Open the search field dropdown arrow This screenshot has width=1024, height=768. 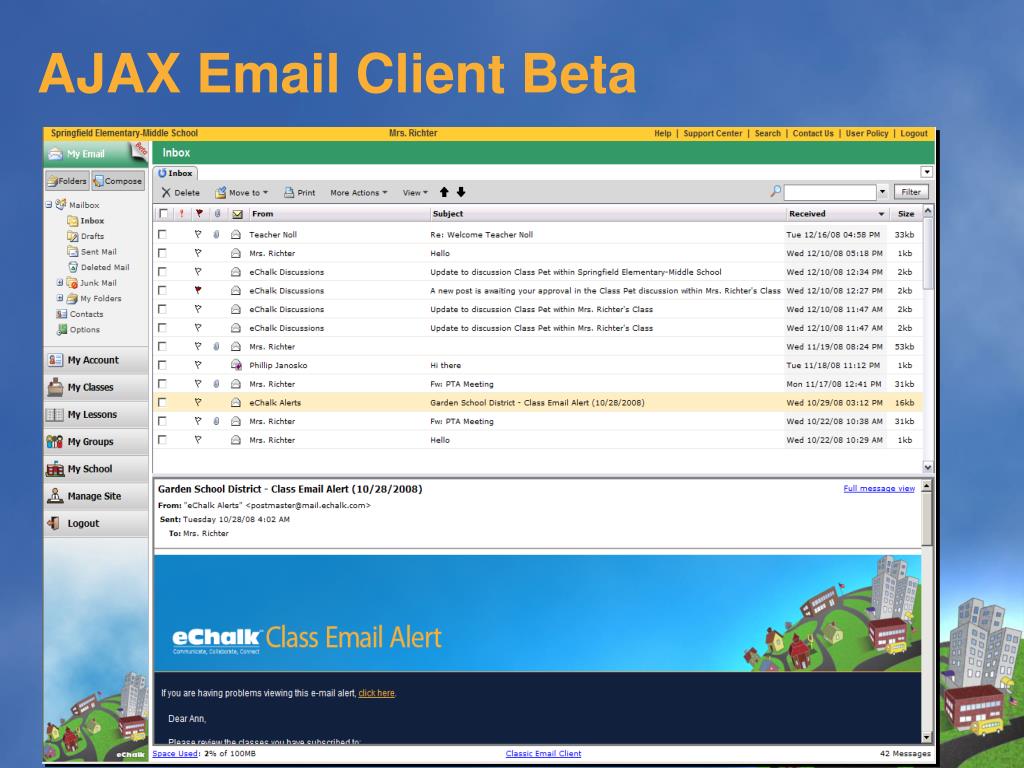pos(882,192)
